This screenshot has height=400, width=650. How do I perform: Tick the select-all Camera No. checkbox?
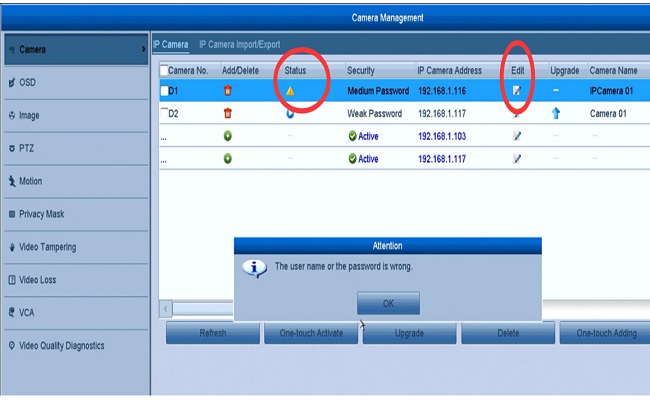click(164, 70)
